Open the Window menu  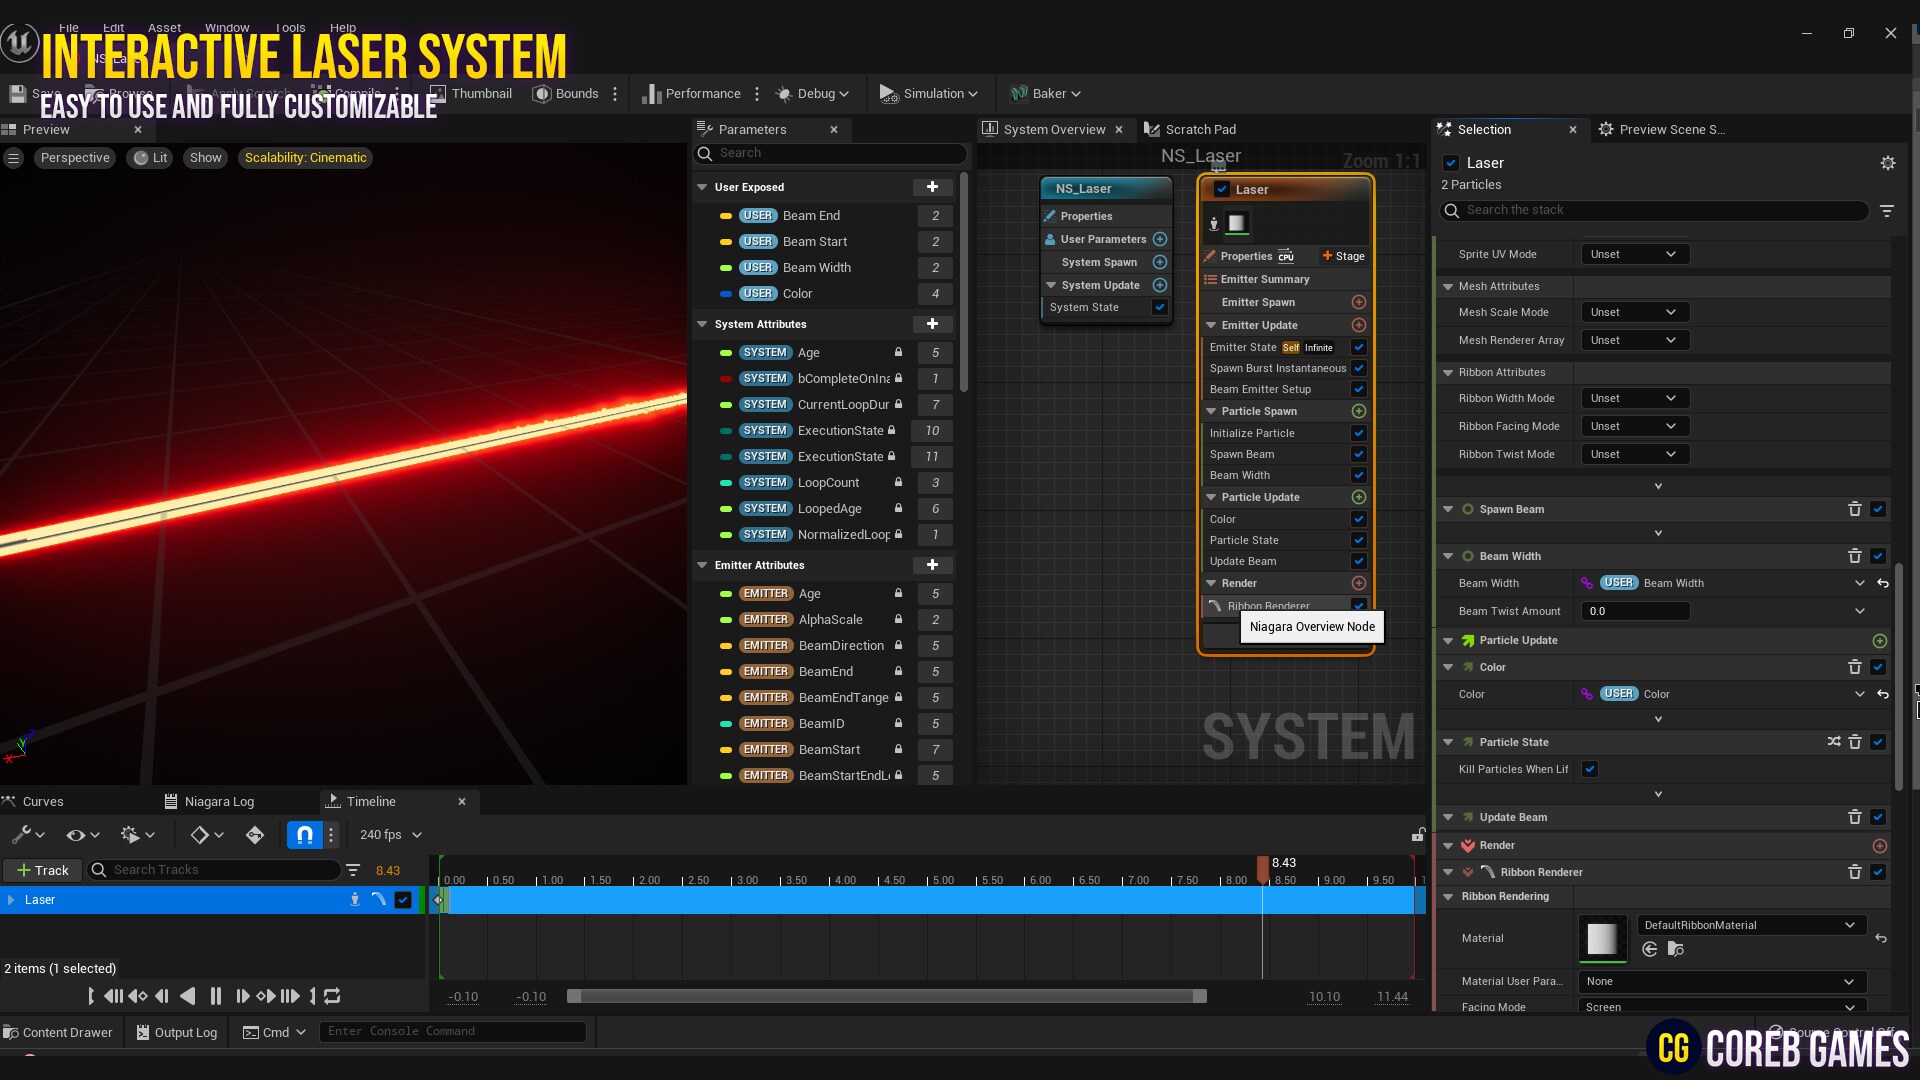227,27
